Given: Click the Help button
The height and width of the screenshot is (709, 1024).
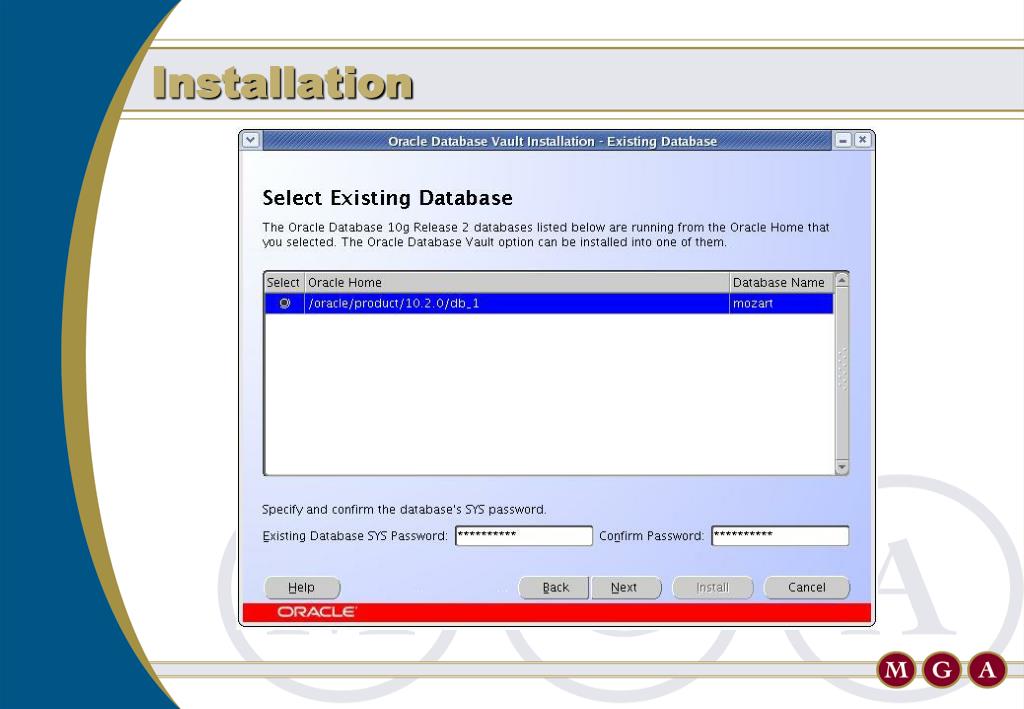Looking at the screenshot, I should 302,588.
